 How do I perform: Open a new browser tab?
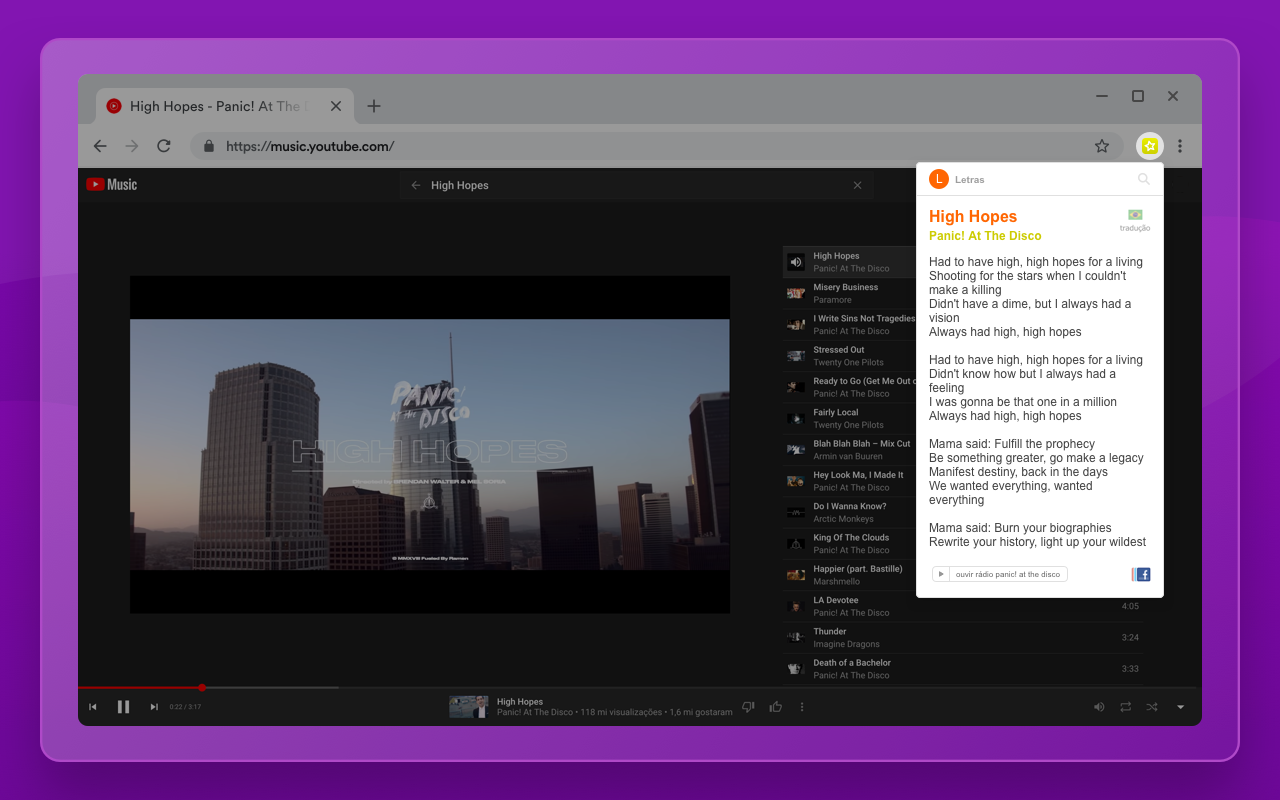[374, 106]
